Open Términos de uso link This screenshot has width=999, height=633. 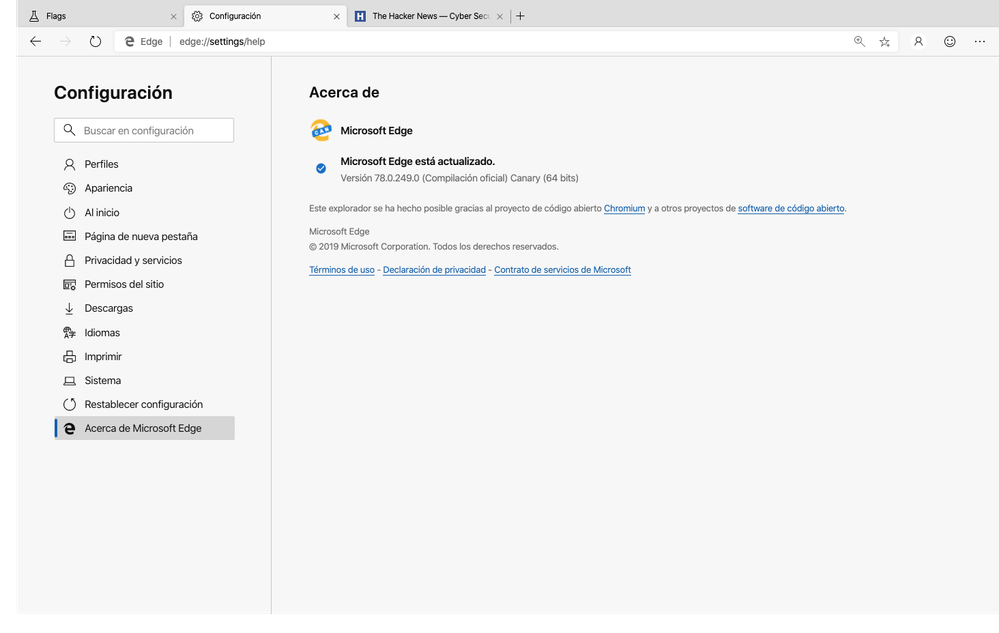click(x=341, y=270)
